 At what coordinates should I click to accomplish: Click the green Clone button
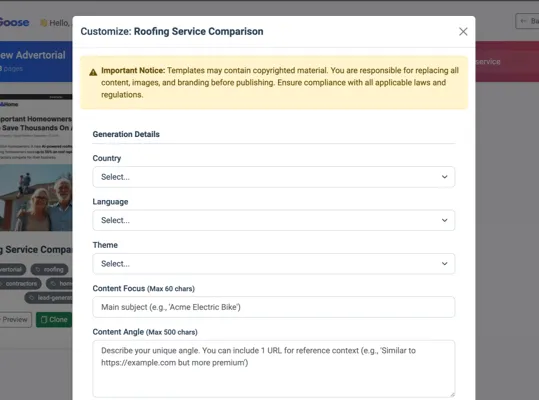54,320
